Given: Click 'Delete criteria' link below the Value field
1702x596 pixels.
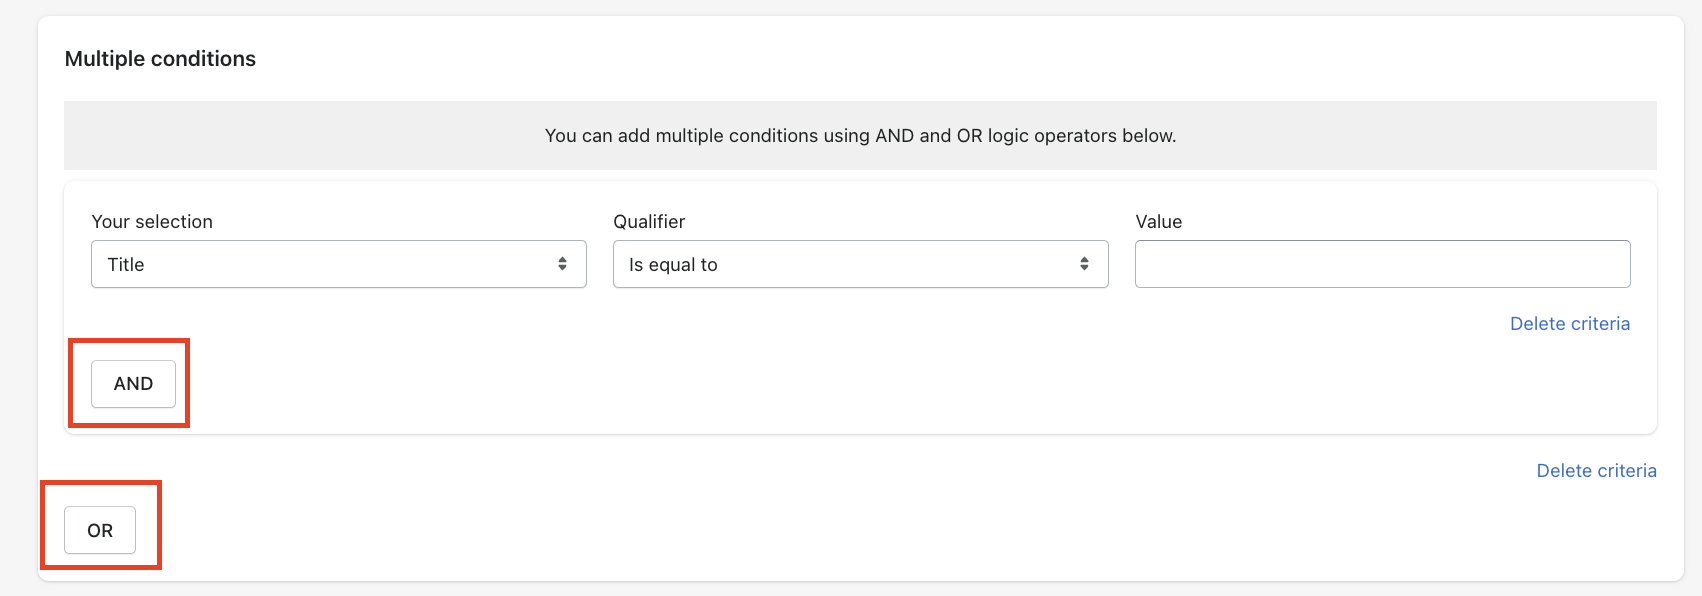Looking at the screenshot, I should click(x=1569, y=324).
